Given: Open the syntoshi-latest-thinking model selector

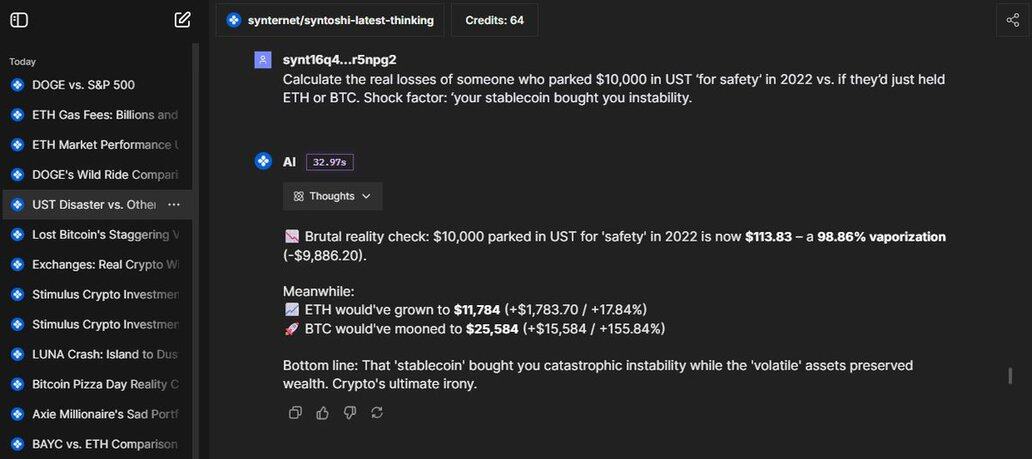Looking at the screenshot, I should (331, 20).
